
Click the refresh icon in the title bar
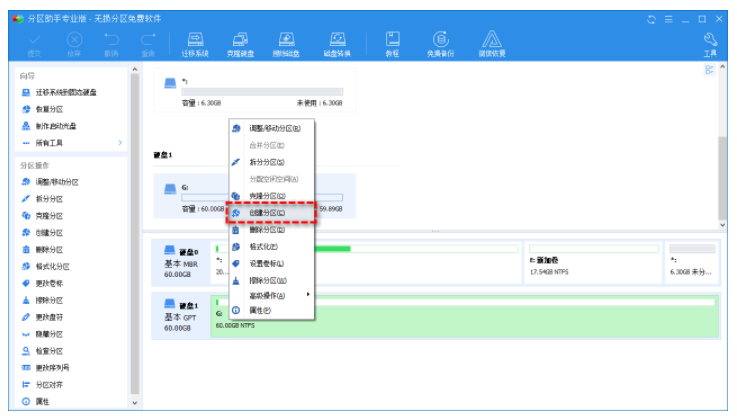[652, 18]
